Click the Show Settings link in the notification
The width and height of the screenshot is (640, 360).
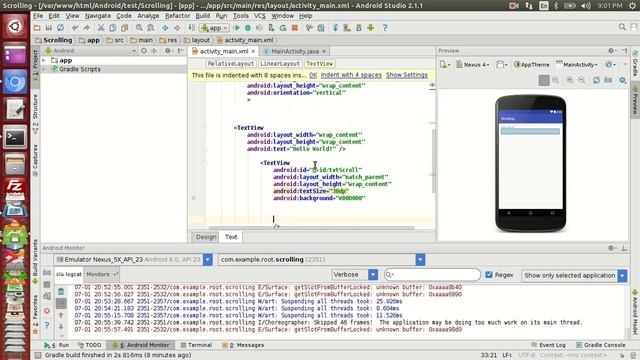tap(407, 75)
